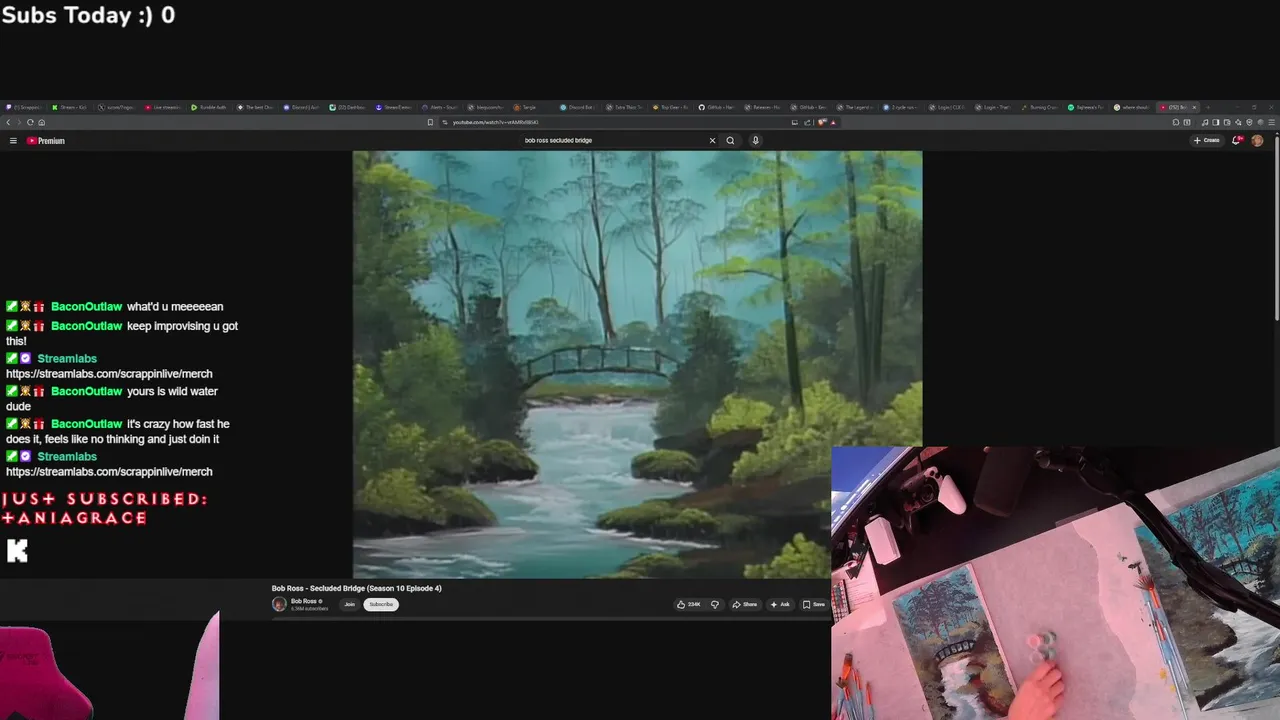Click the webcam overlay of painting desk
The image size is (1280, 720).
tap(1055, 583)
